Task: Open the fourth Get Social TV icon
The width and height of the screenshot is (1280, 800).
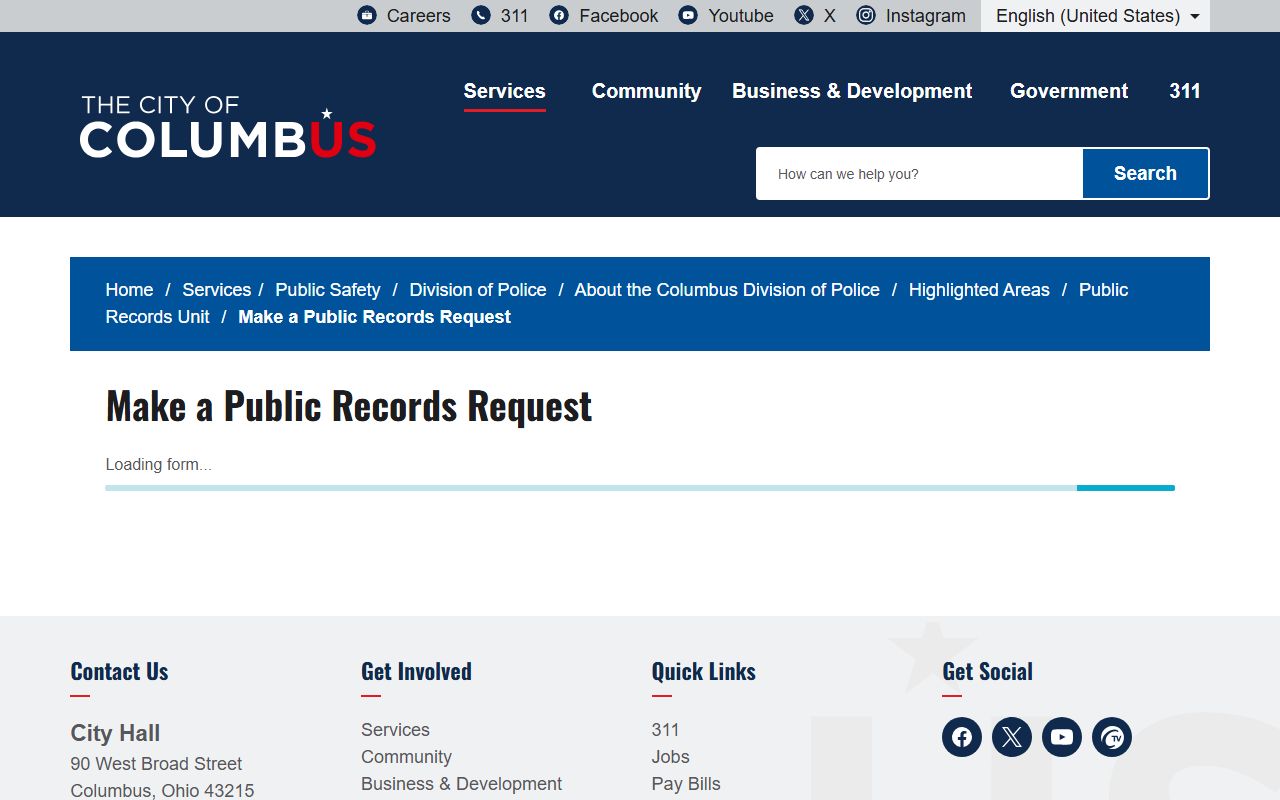Action: pyautogui.click(x=1112, y=737)
